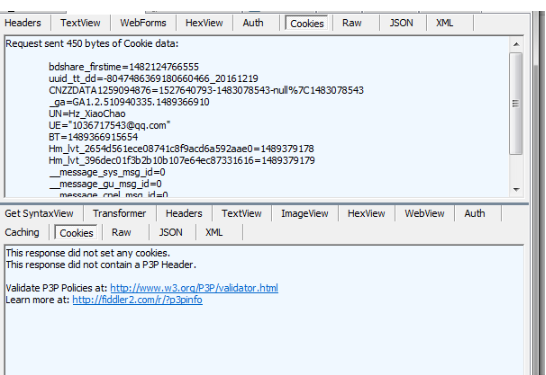Viewport: 546px width, 375px height.
Task: Select the __message_gu_msg_id cookie line
Action: tap(105, 184)
